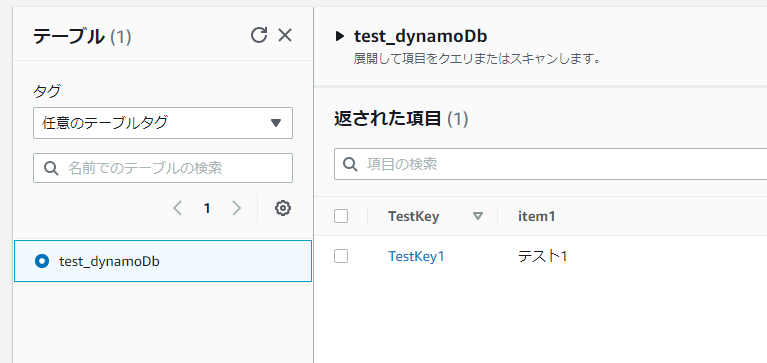Go to previous page of tables
Screen dimensions: 767x363
(x=178, y=208)
